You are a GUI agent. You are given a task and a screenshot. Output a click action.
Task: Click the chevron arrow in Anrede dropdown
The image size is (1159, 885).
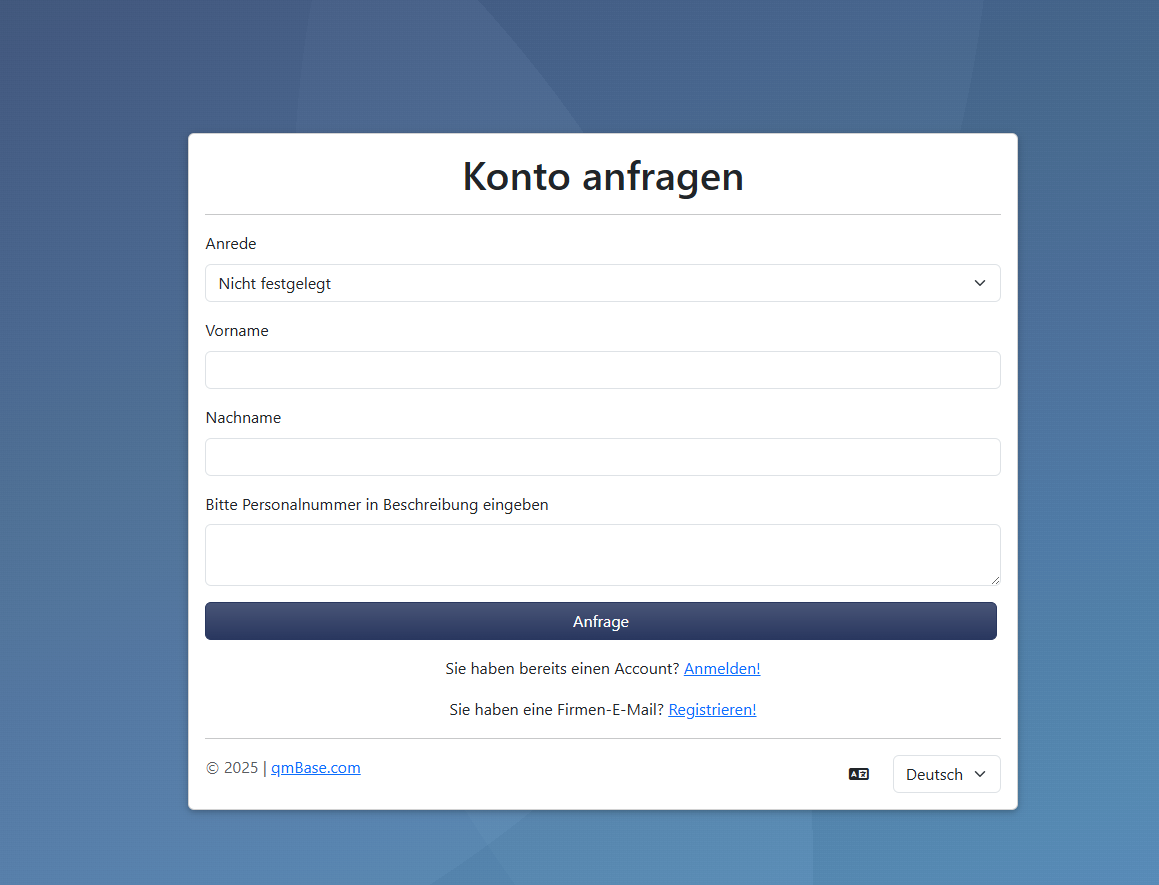pos(979,283)
